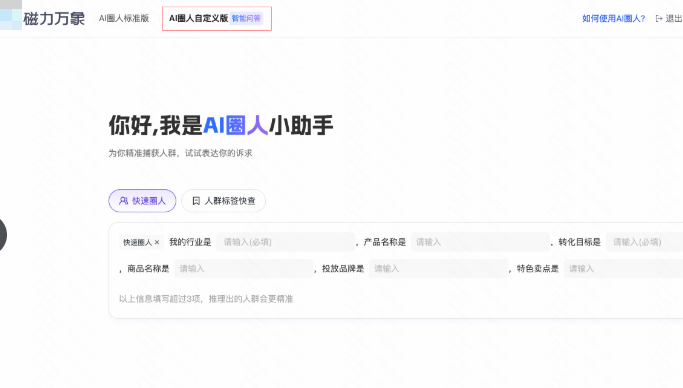The image size is (683, 388).
Task: Click the people icon in 快速圈人 button
Action: click(x=124, y=201)
